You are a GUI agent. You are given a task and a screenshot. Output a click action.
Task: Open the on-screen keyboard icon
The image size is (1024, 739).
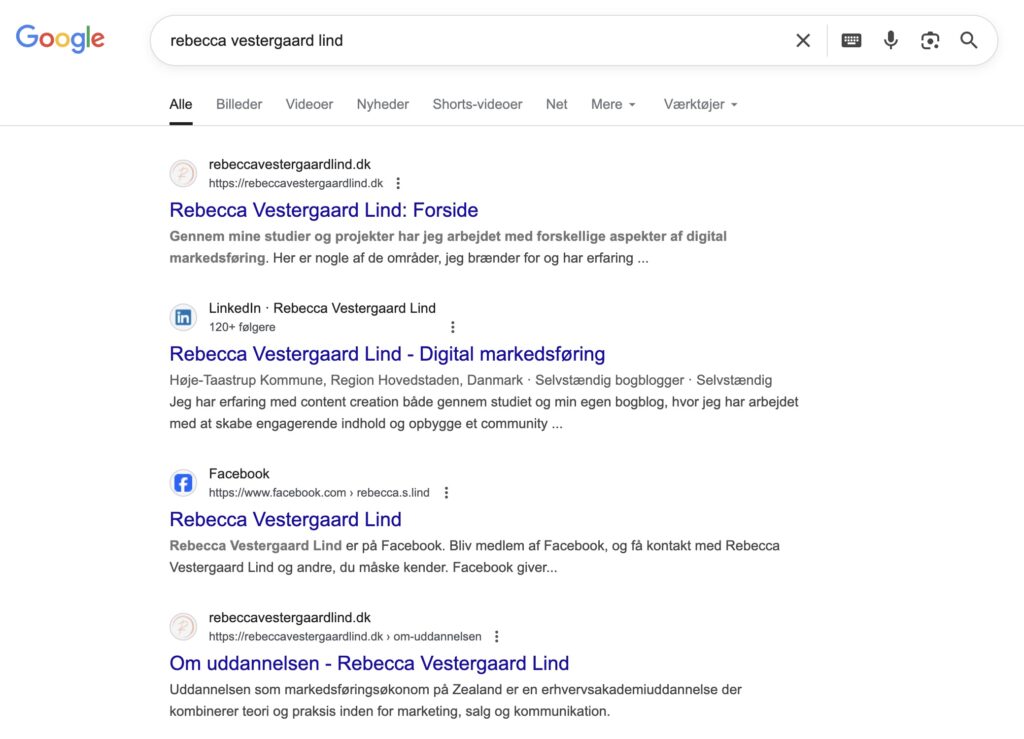click(x=851, y=40)
